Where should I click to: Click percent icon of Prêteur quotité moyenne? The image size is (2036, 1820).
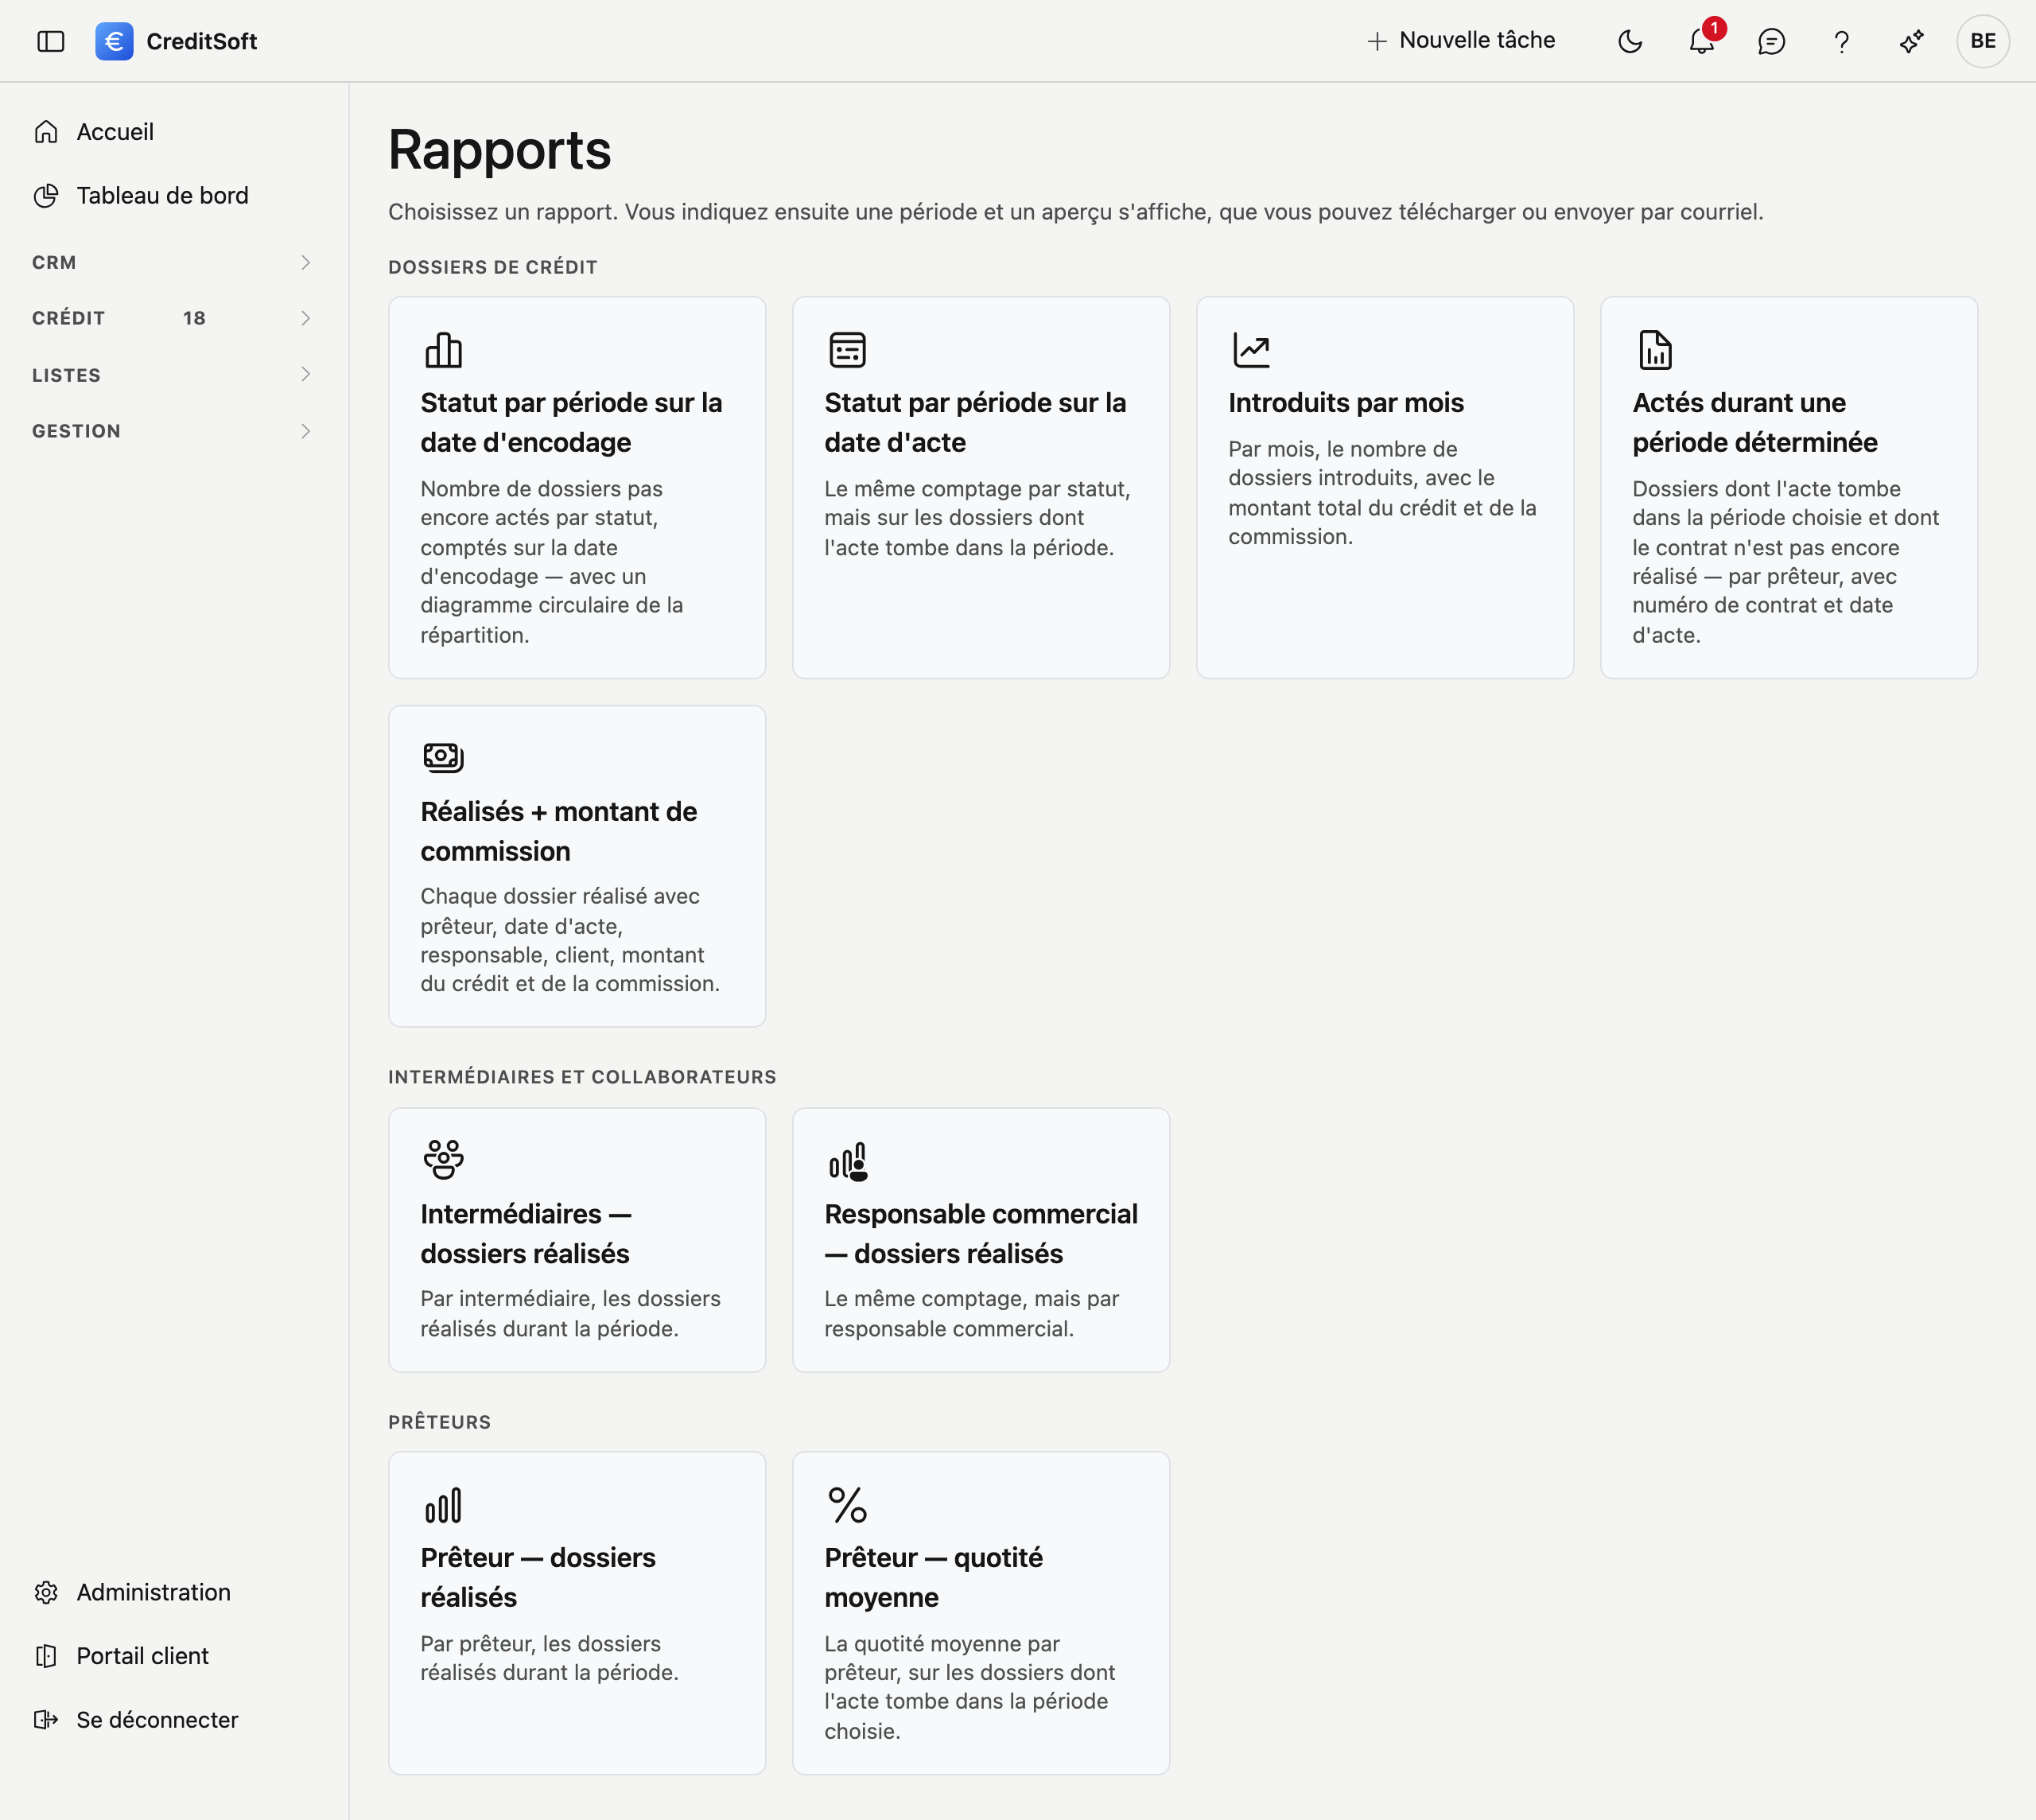coord(847,1505)
